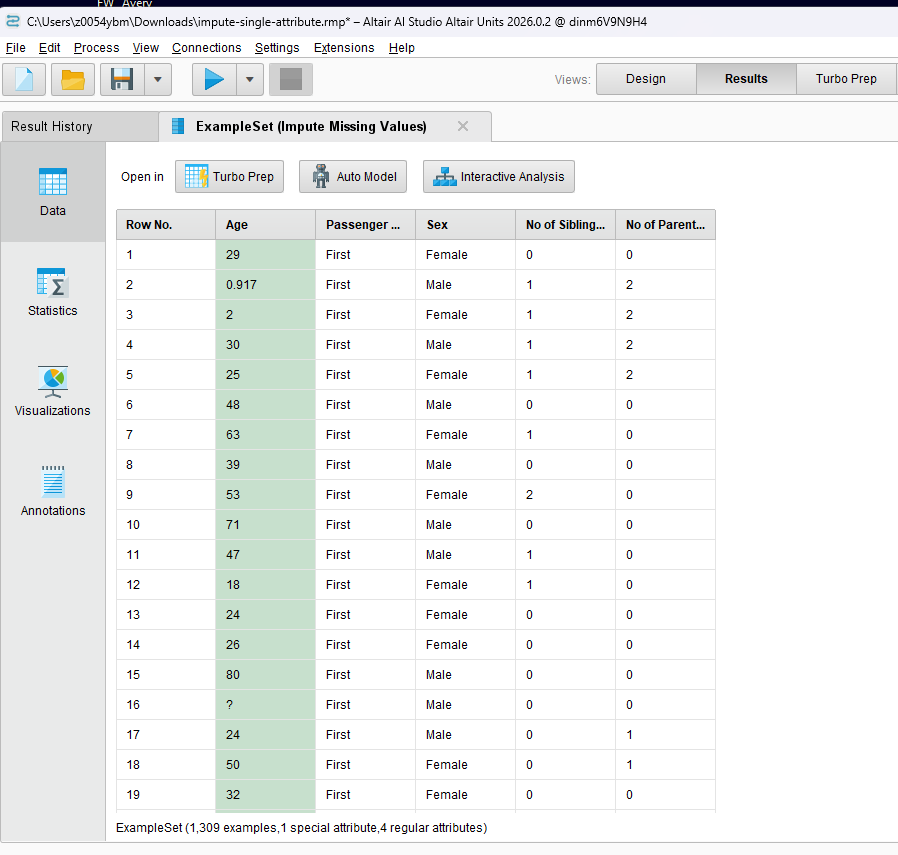Open the View menu
Viewport: 898px width, 855px height.
click(145, 48)
